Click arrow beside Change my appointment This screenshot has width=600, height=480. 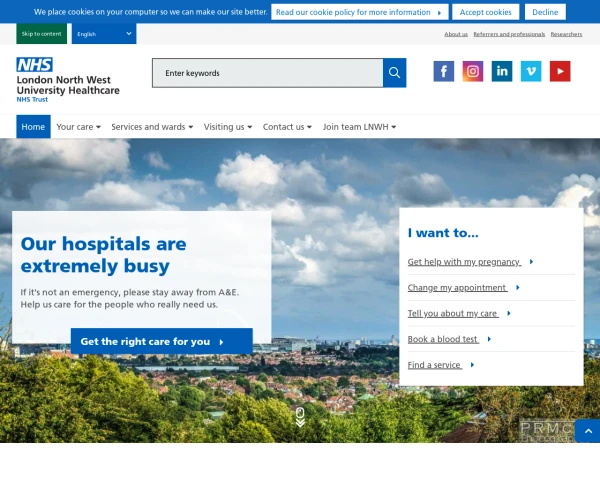(x=517, y=287)
